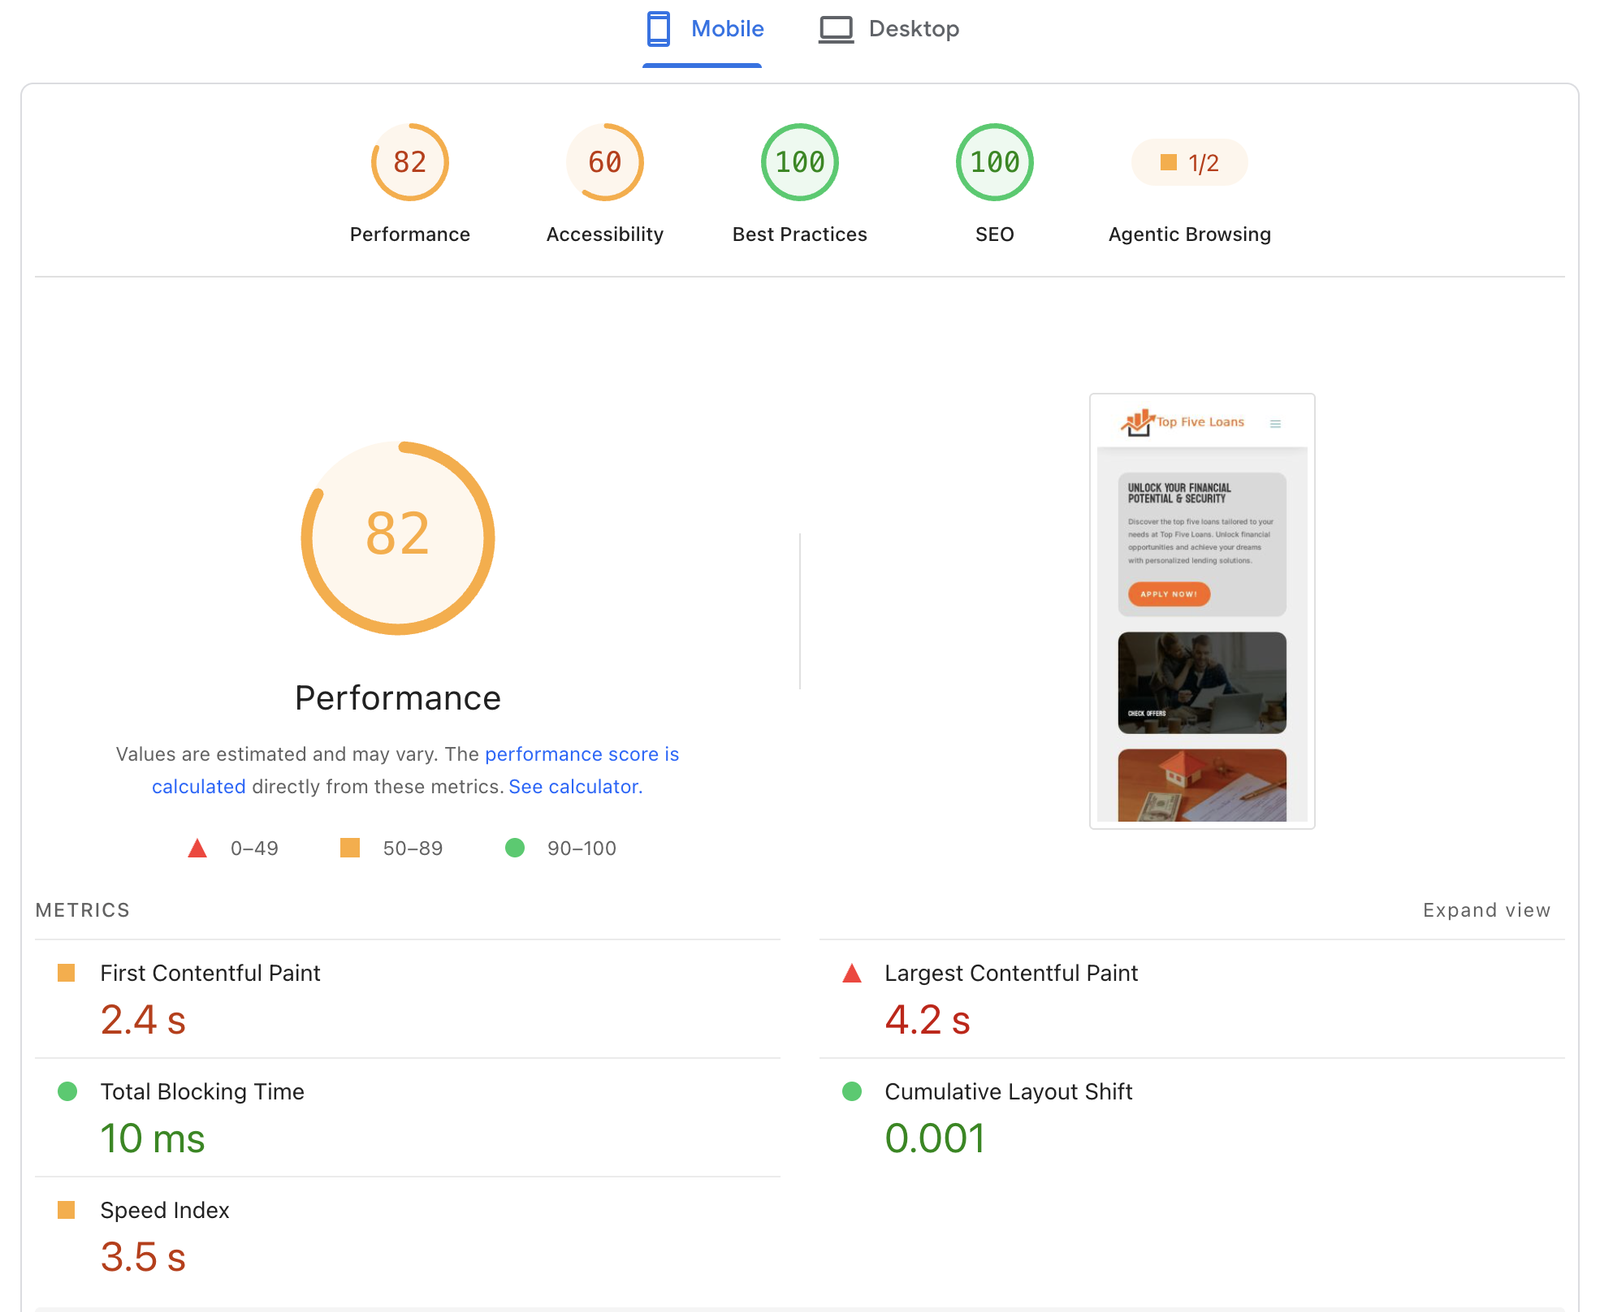This screenshot has height=1312, width=1600.
Task: Click the 0.001 value
Action: [935, 1139]
